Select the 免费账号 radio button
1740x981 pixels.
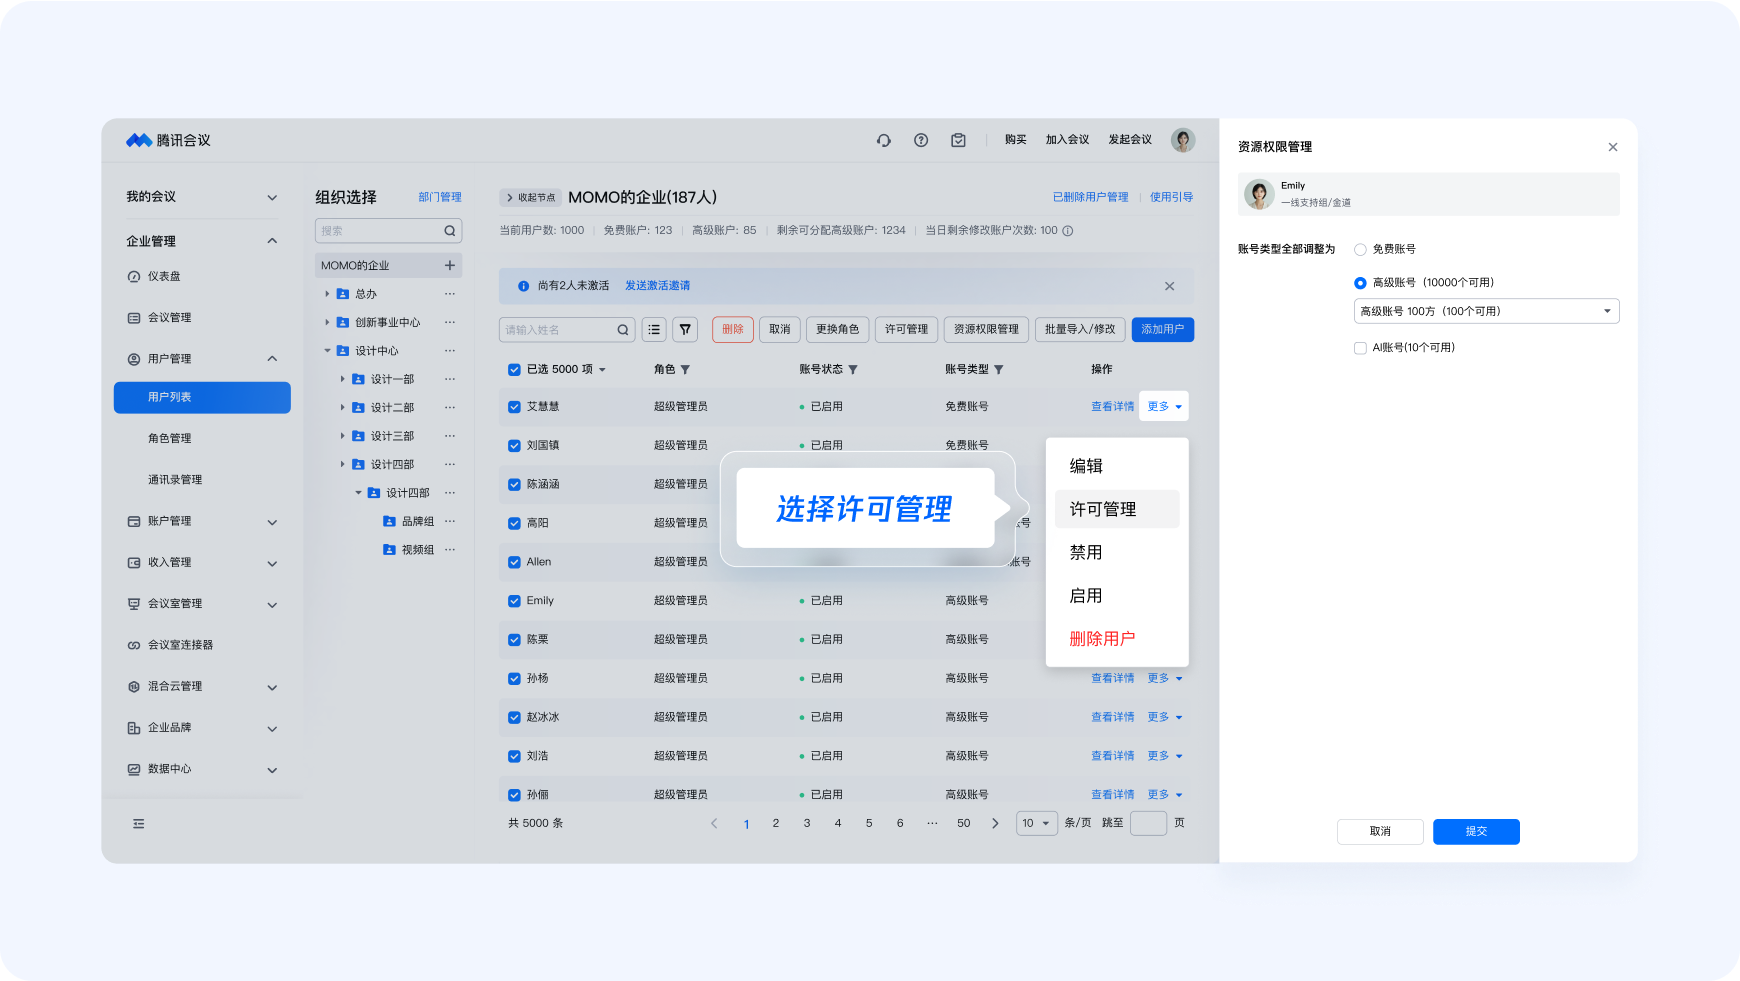tap(1360, 250)
